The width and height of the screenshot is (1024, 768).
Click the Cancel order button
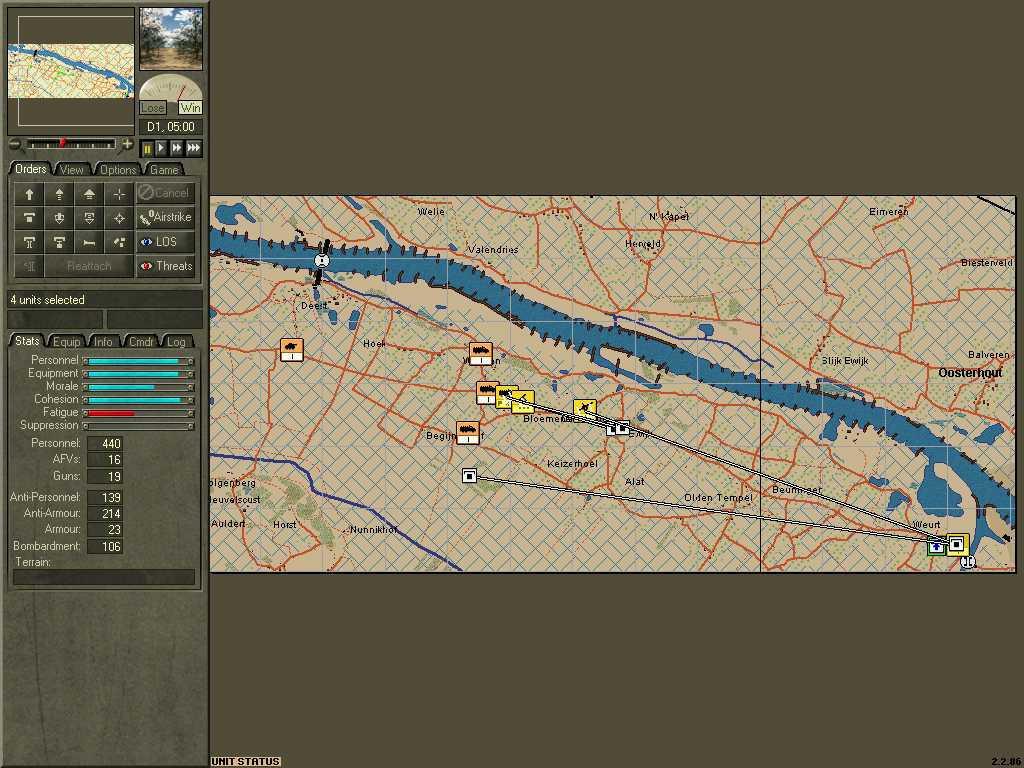point(165,193)
